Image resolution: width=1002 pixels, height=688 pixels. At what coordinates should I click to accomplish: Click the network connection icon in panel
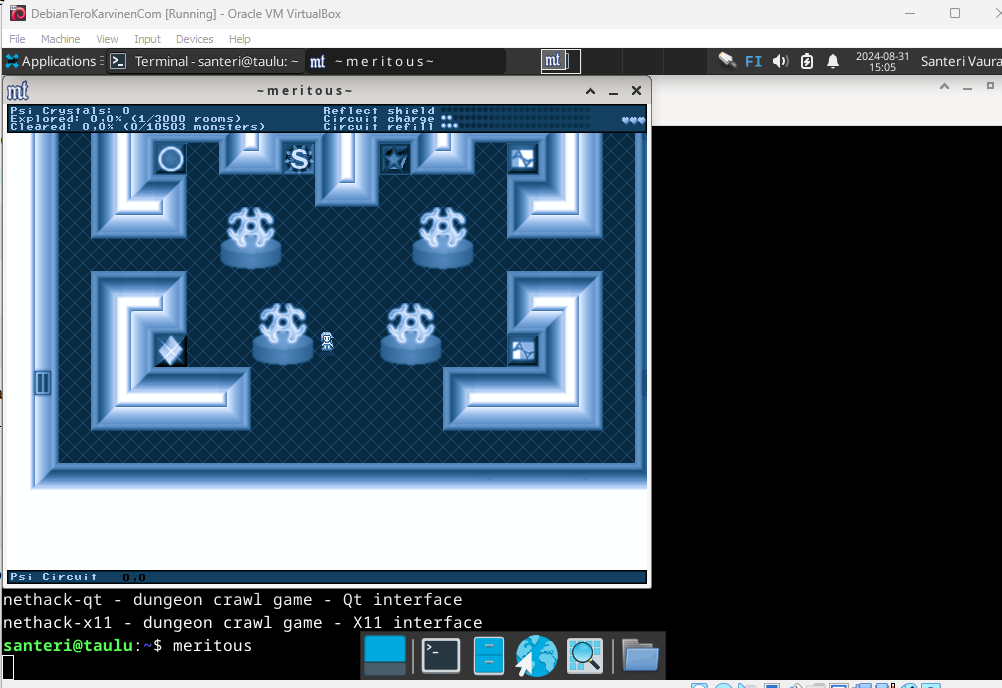pyautogui.click(x=727, y=61)
